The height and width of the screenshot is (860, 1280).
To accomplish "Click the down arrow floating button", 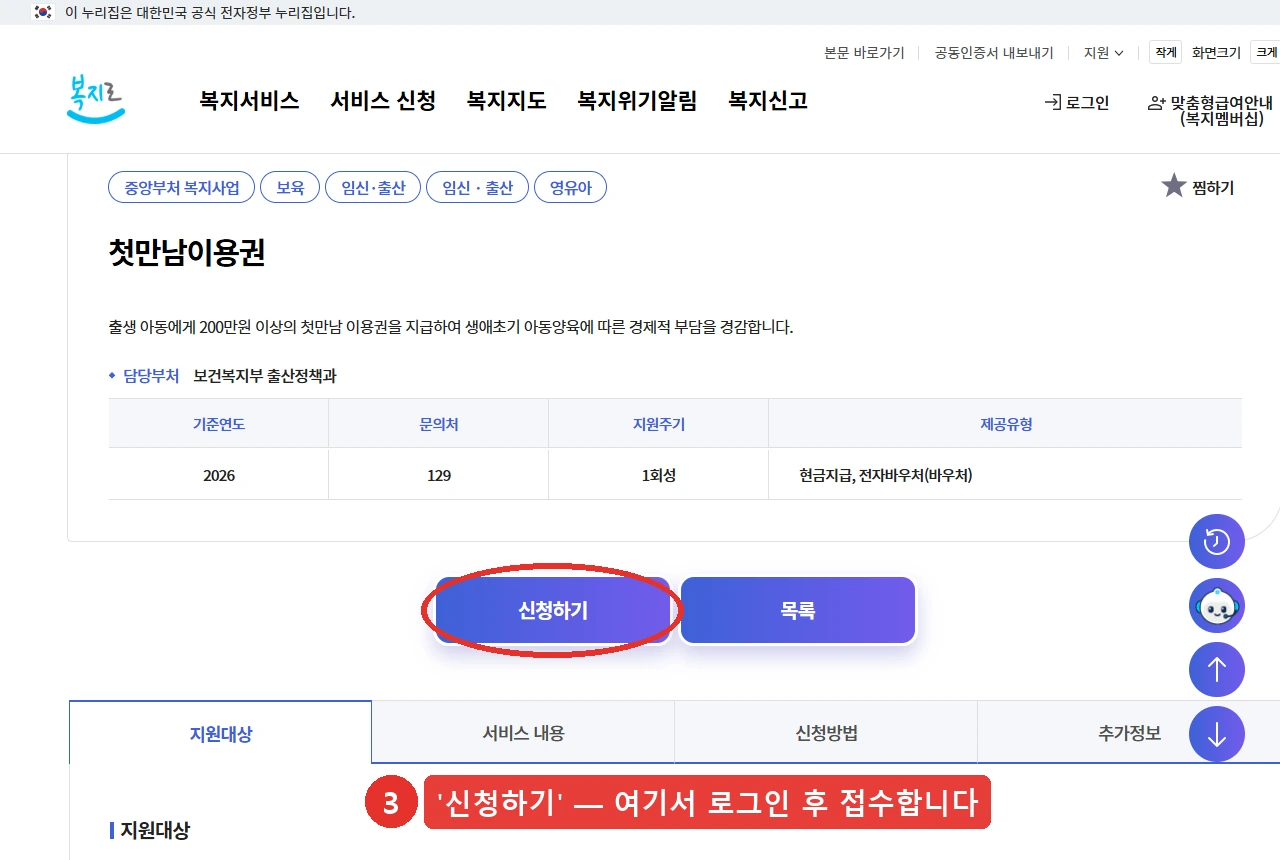I will click(x=1216, y=734).
